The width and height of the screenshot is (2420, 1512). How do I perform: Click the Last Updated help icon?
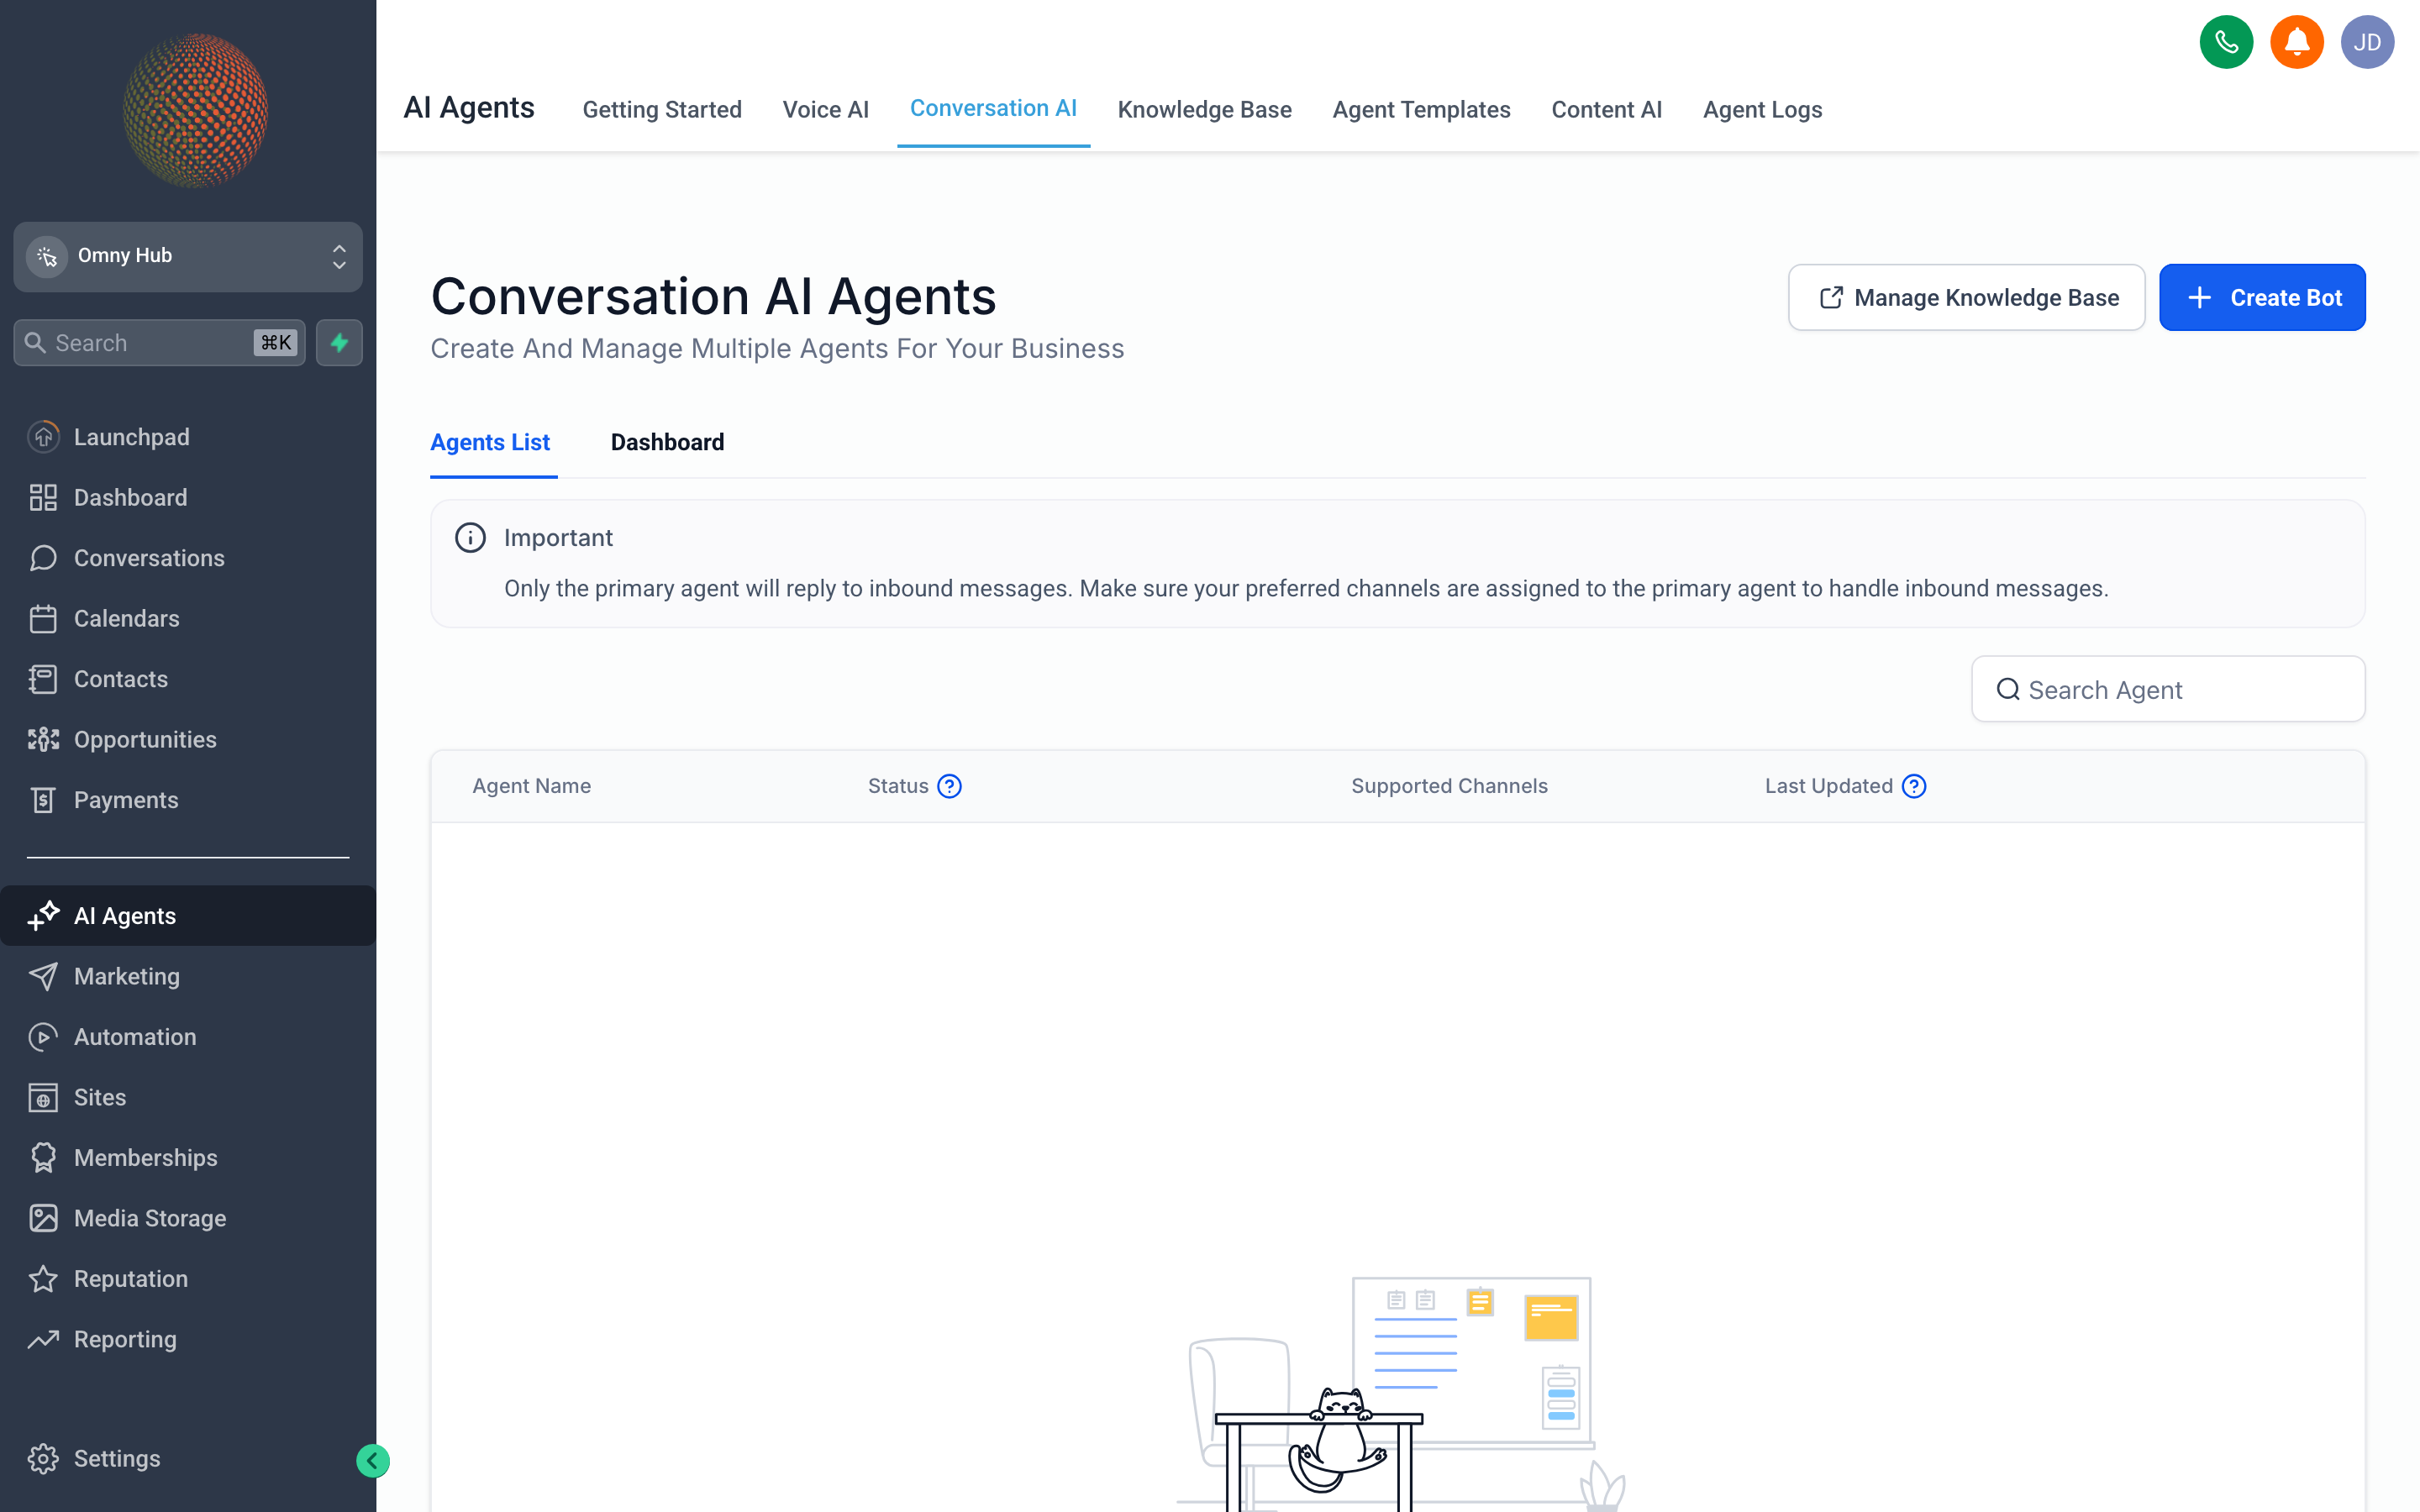coord(1913,786)
